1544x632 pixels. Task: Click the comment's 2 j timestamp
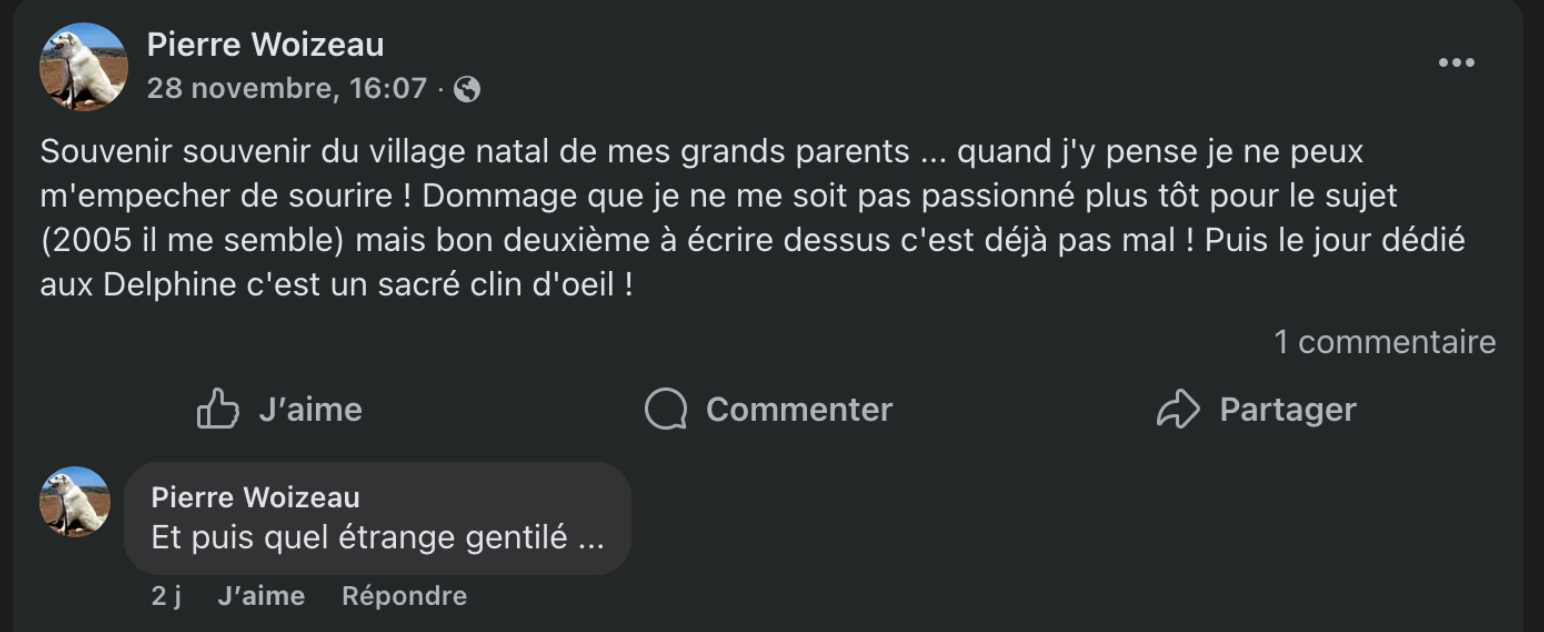coord(166,596)
